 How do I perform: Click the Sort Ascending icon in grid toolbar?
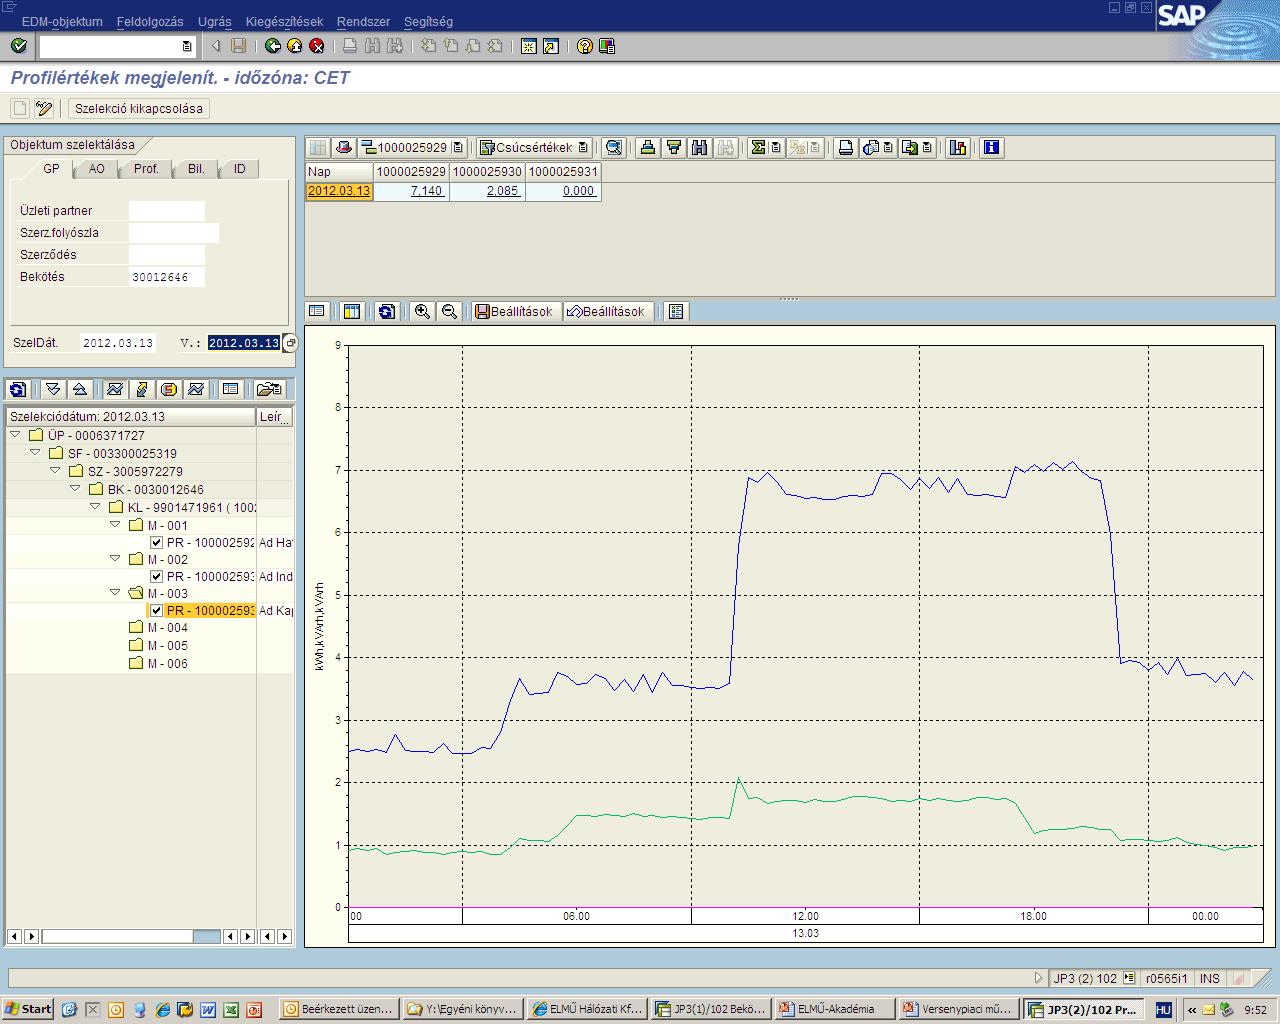(648, 147)
